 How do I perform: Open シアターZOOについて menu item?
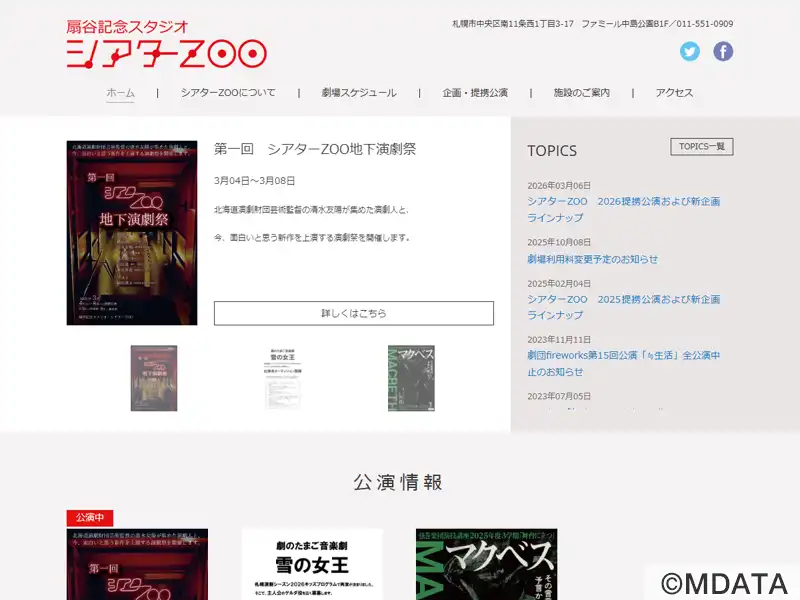[228, 93]
